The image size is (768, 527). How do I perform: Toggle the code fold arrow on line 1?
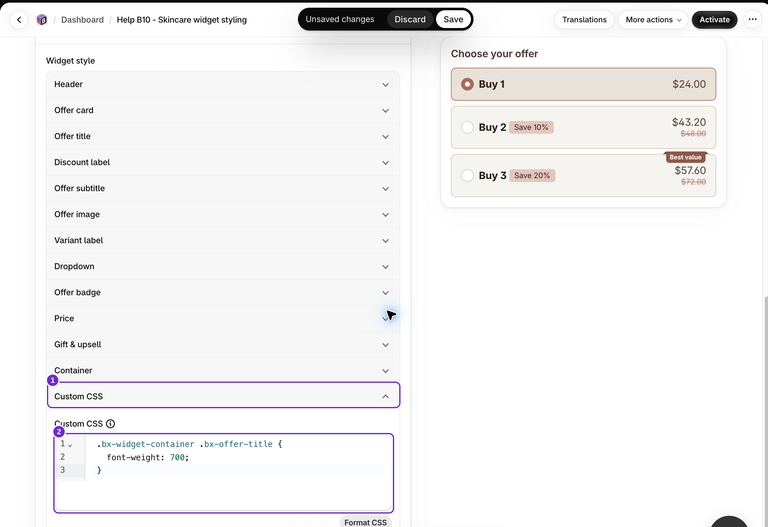(x=70, y=445)
